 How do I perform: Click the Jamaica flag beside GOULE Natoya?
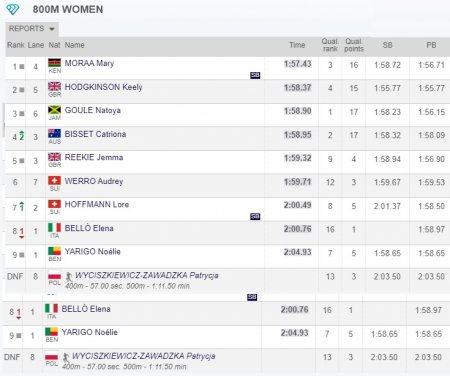tap(55, 110)
